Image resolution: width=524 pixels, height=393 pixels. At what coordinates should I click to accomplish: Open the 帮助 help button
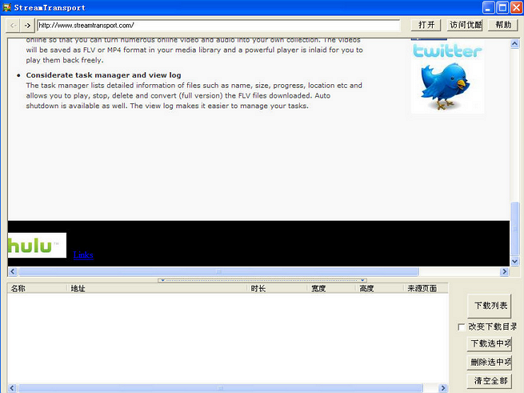pyautogui.click(x=503, y=25)
